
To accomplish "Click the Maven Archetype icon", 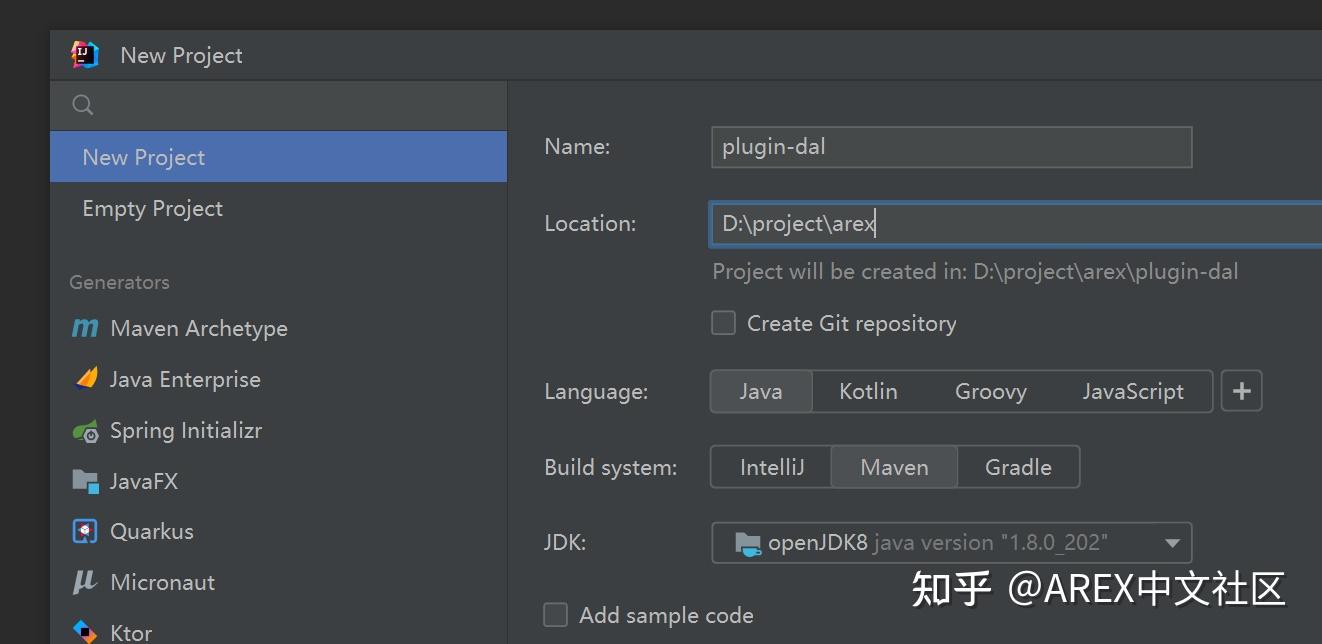I will point(86,328).
